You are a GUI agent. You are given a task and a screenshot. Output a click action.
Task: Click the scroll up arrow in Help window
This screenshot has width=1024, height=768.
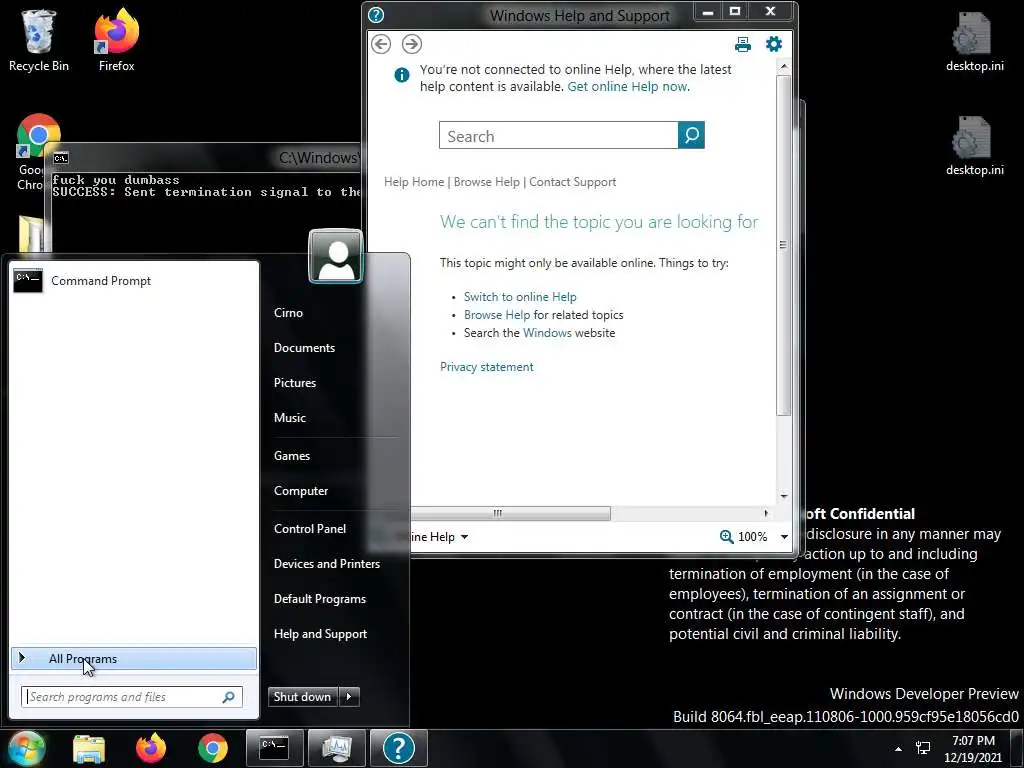pos(784,67)
